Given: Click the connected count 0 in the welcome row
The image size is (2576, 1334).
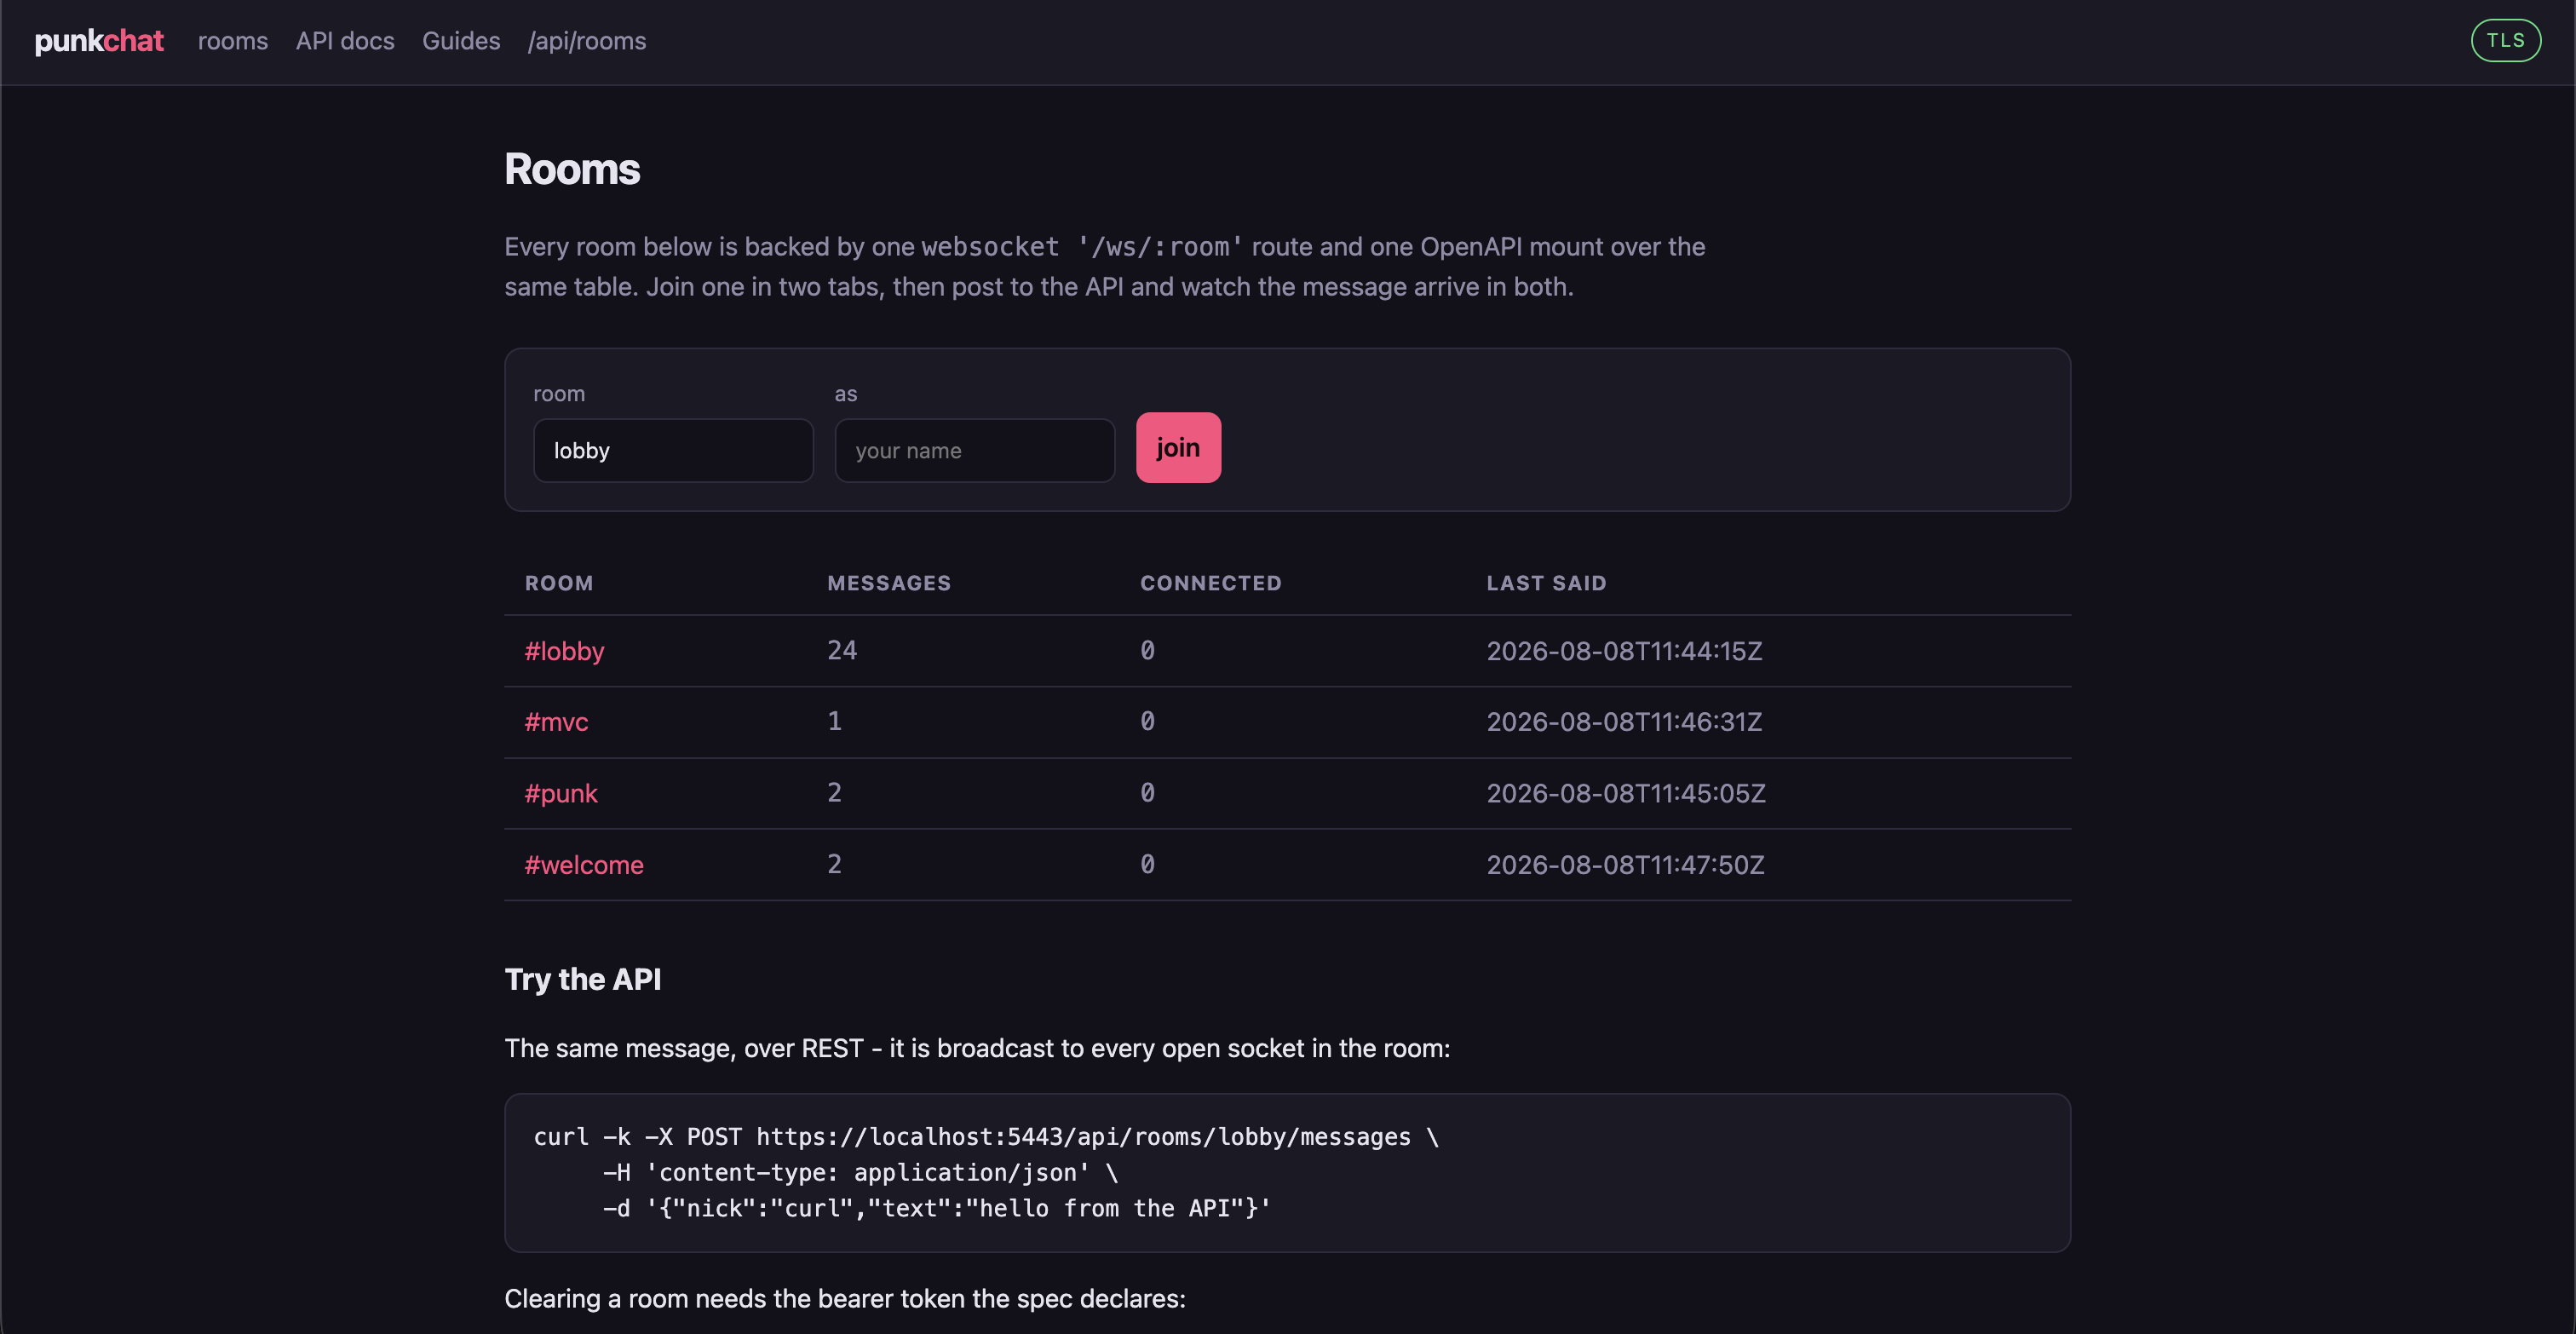Looking at the screenshot, I should (x=1148, y=865).
